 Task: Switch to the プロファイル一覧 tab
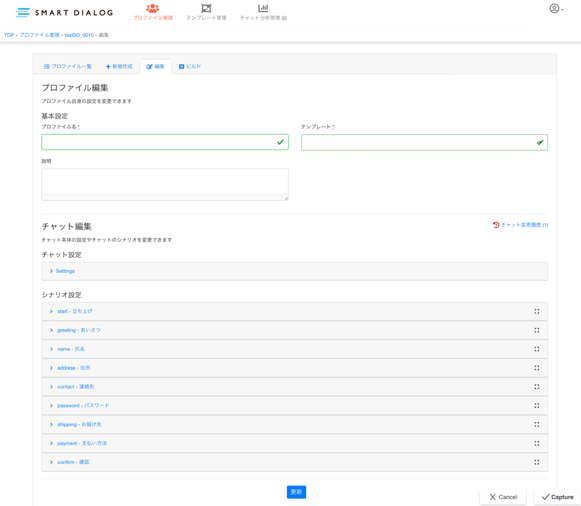pyautogui.click(x=67, y=67)
